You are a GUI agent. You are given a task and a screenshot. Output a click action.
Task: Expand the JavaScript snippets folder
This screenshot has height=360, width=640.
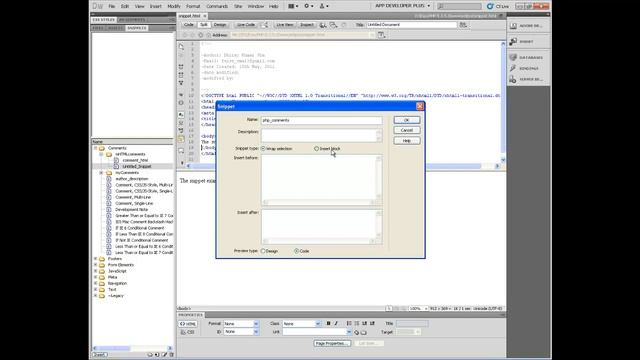point(96,271)
